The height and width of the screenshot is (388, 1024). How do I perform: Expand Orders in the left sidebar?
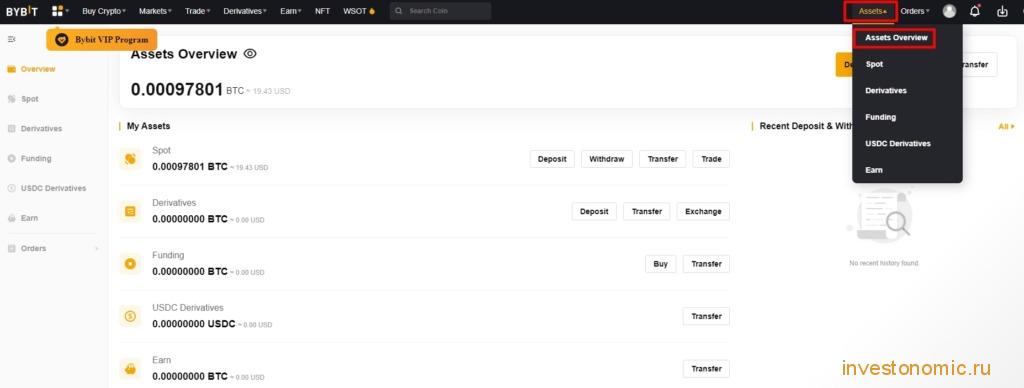pyautogui.click(x=52, y=248)
